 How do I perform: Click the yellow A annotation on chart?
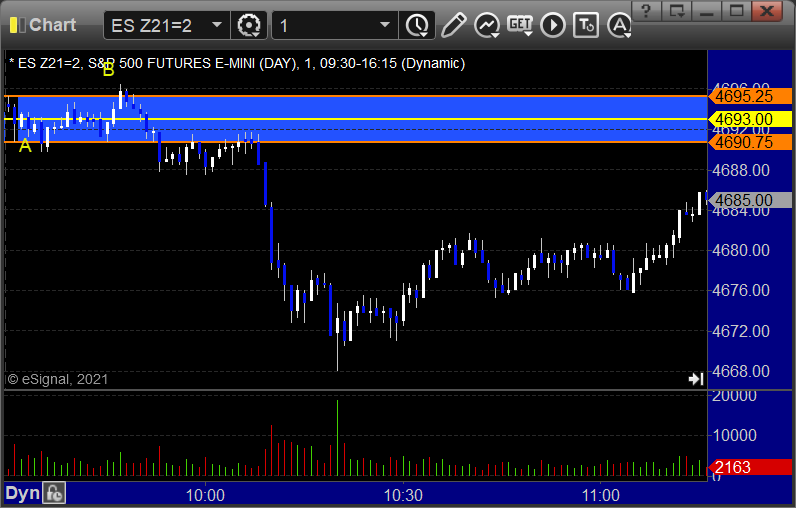click(x=25, y=146)
